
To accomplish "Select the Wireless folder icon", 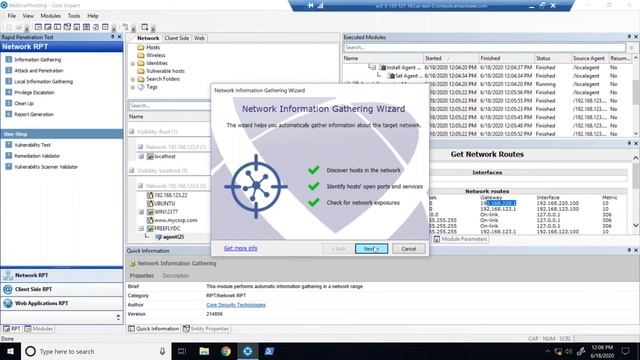I will (x=141, y=55).
